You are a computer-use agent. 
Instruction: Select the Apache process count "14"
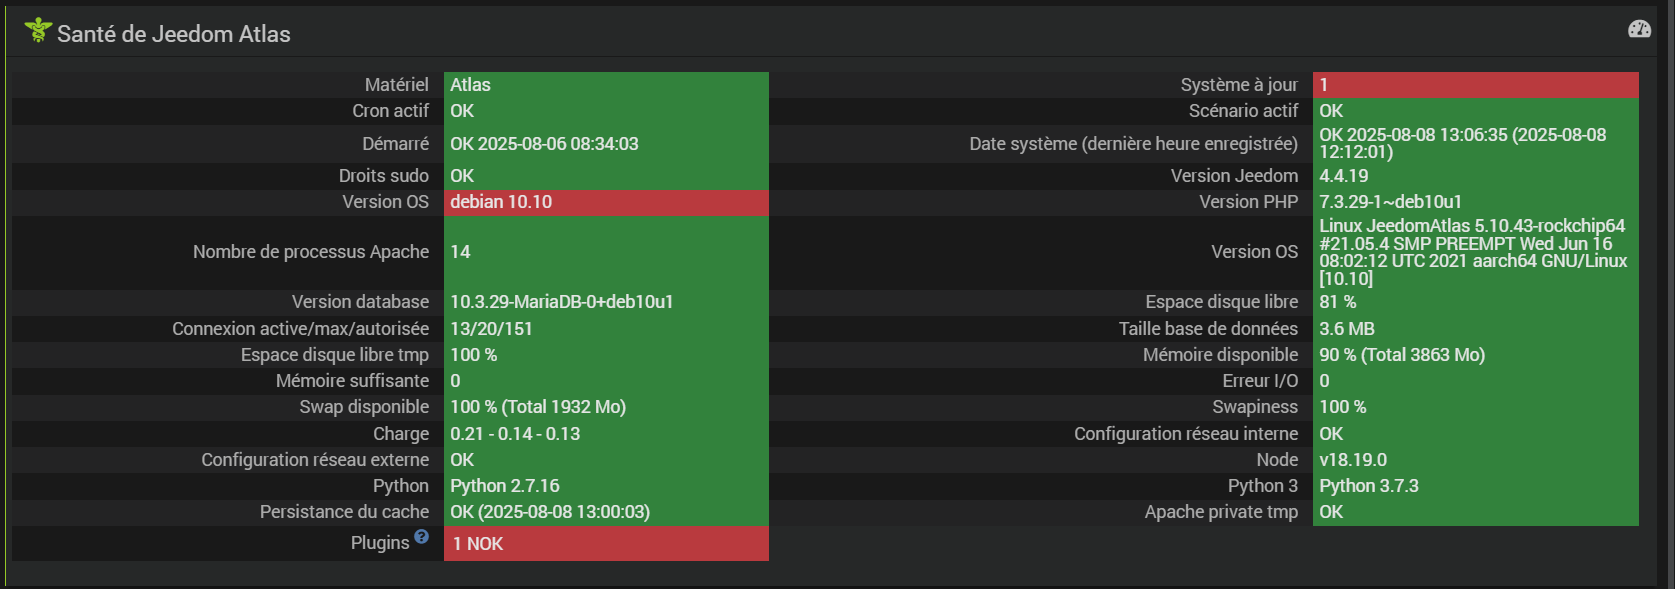point(460,252)
